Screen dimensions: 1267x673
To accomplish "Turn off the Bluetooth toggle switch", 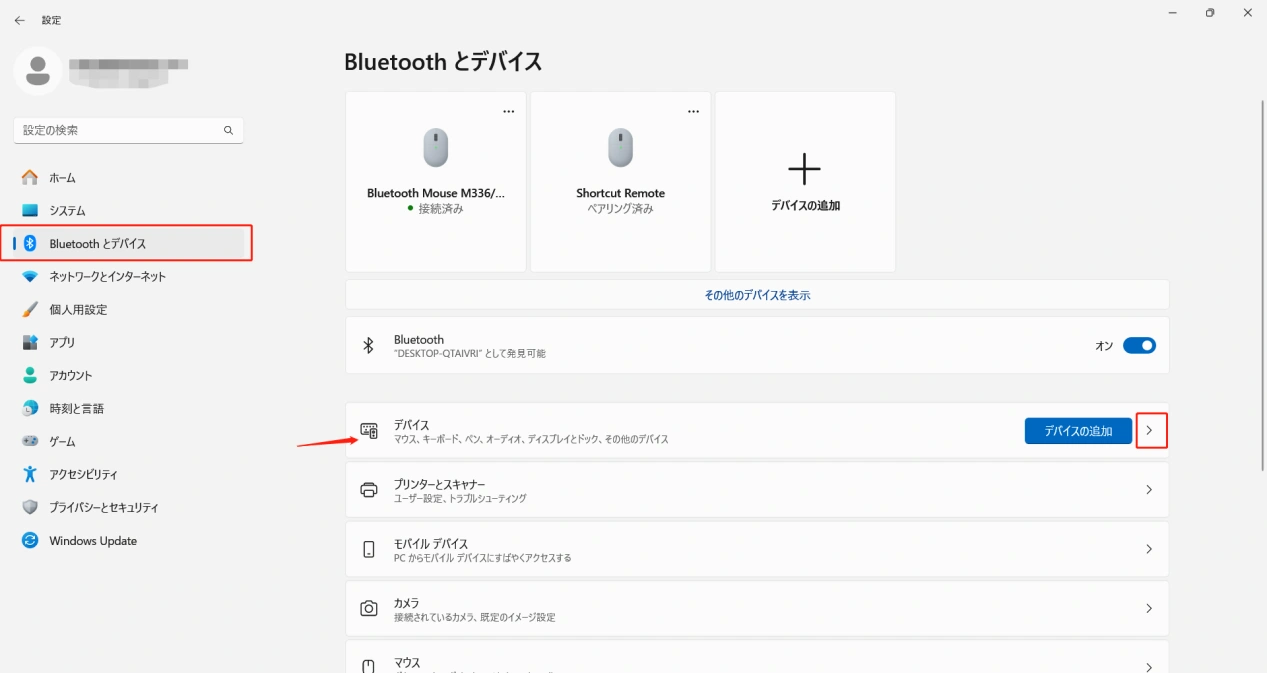I will click(x=1139, y=346).
